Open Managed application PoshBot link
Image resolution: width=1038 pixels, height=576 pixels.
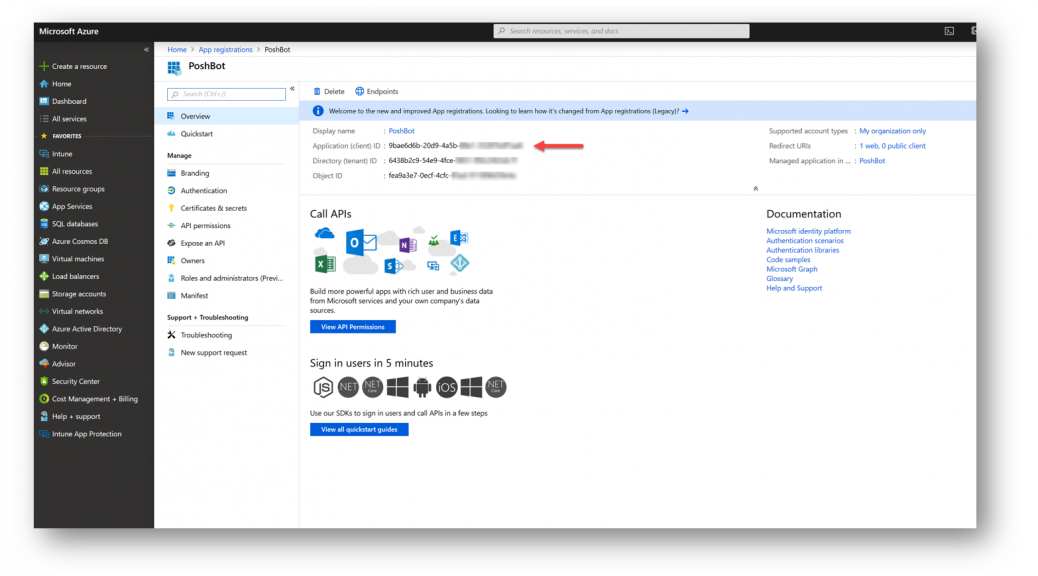click(872, 161)
